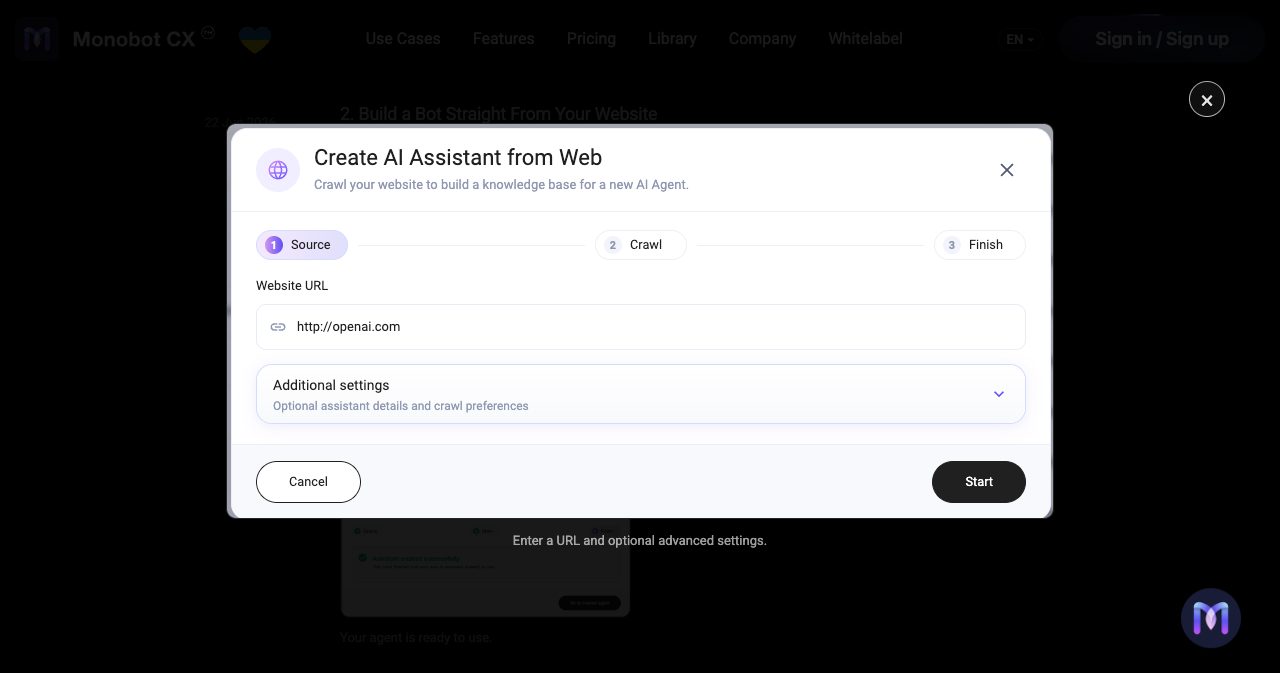Click the Ukraine heart icon
Image resolution: width=1280 pixels, height=673 pixels.
[x=255, y=40]
